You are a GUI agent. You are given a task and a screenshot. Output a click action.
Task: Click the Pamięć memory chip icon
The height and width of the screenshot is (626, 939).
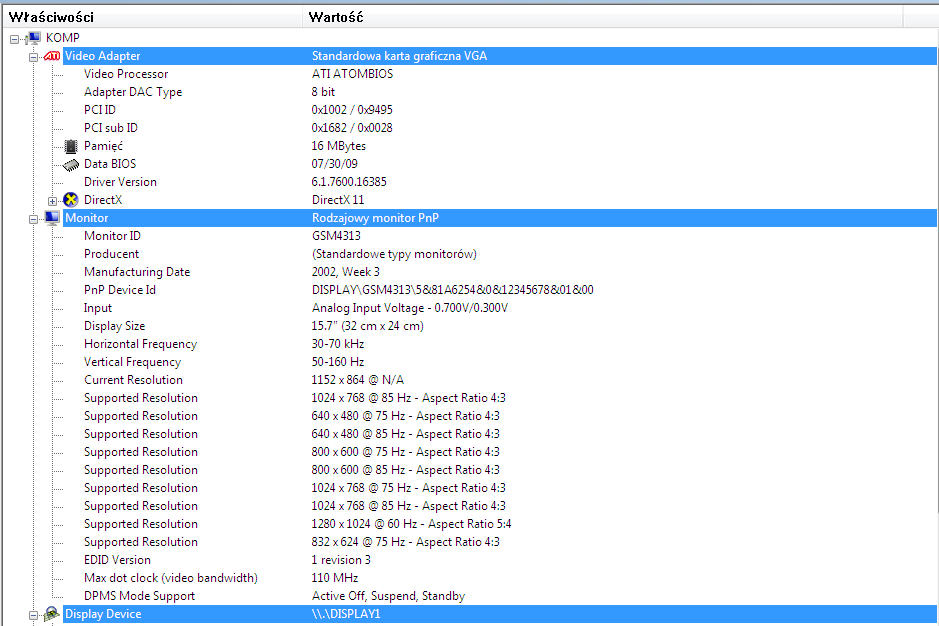[x=71, y=146]
